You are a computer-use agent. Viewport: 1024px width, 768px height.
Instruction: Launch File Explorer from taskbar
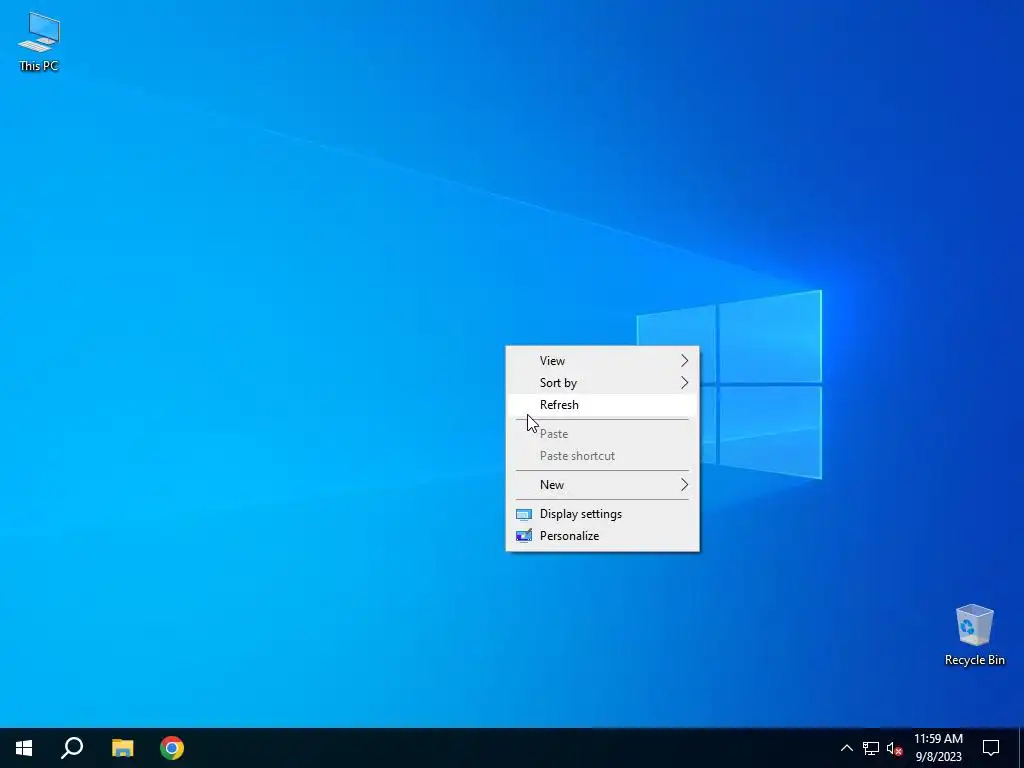point(122,748)
